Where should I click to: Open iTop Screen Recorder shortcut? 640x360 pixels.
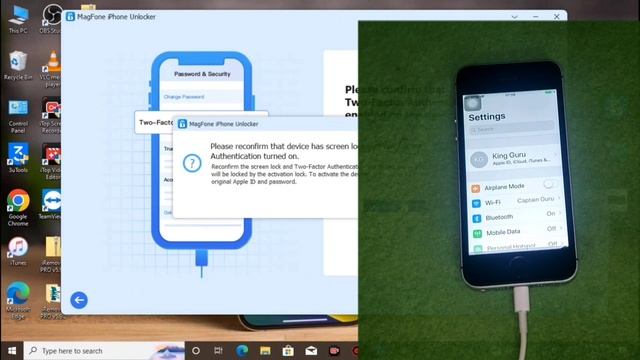point(51,116)
